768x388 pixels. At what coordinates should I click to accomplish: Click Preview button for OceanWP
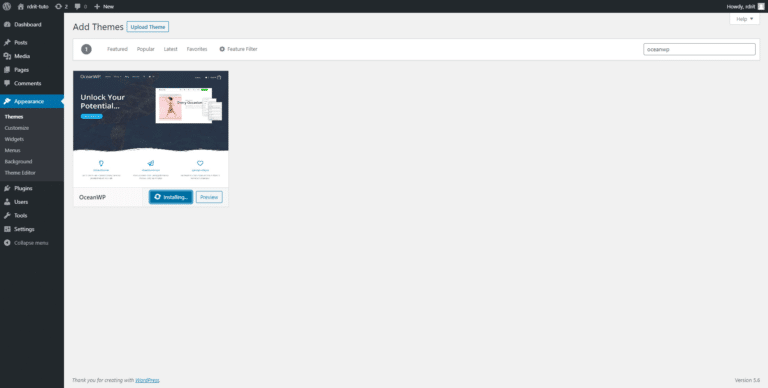click(209, 197)
